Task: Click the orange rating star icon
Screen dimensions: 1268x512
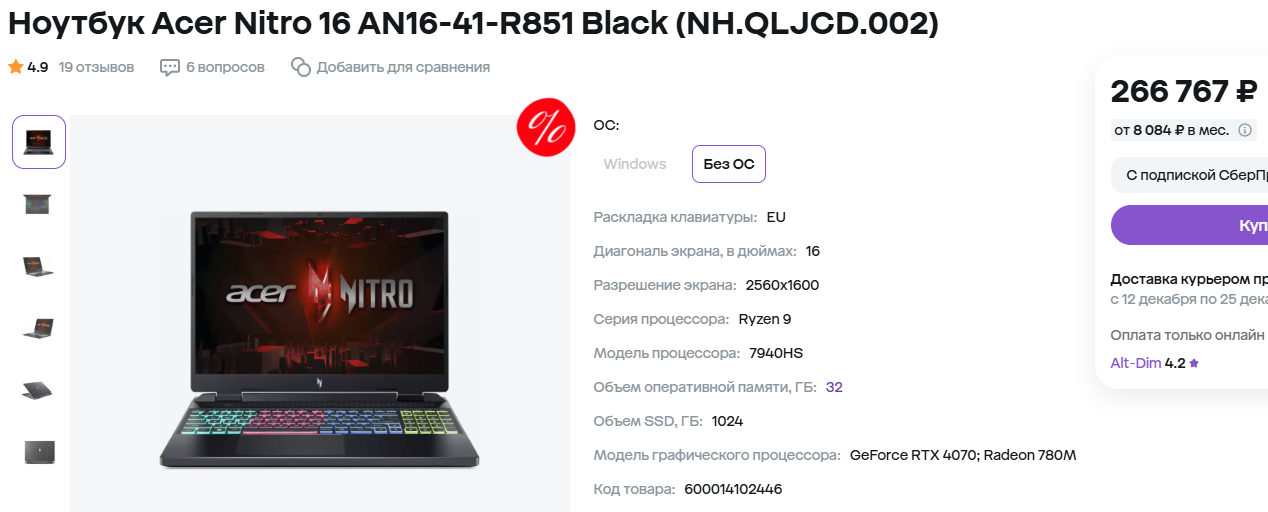Action: 15,67
